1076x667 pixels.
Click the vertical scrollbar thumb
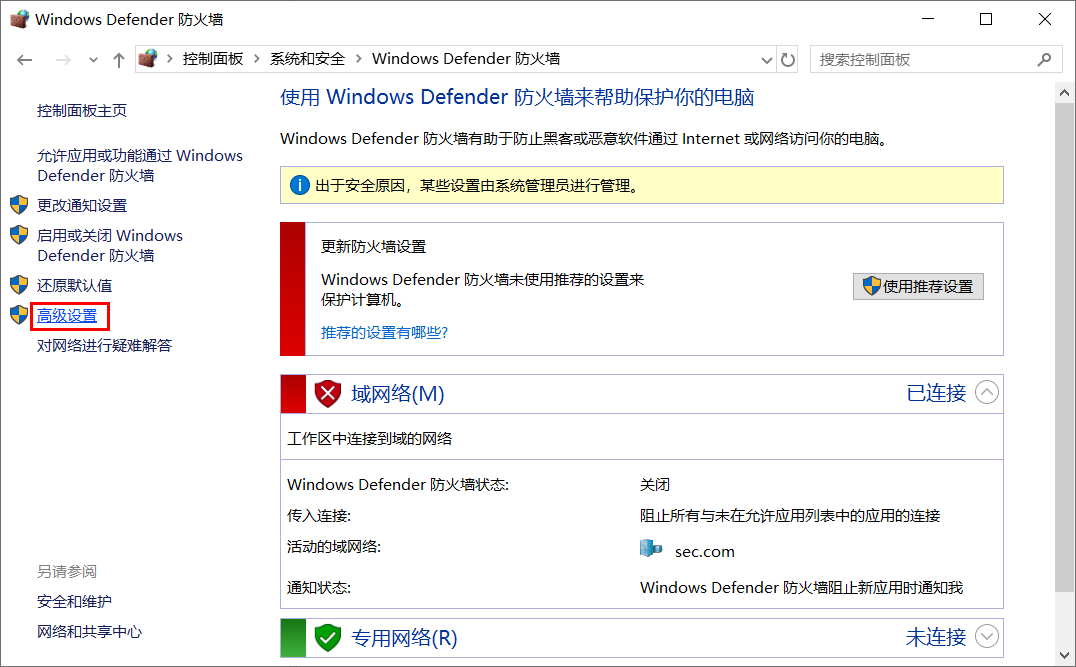(1064, 347)
